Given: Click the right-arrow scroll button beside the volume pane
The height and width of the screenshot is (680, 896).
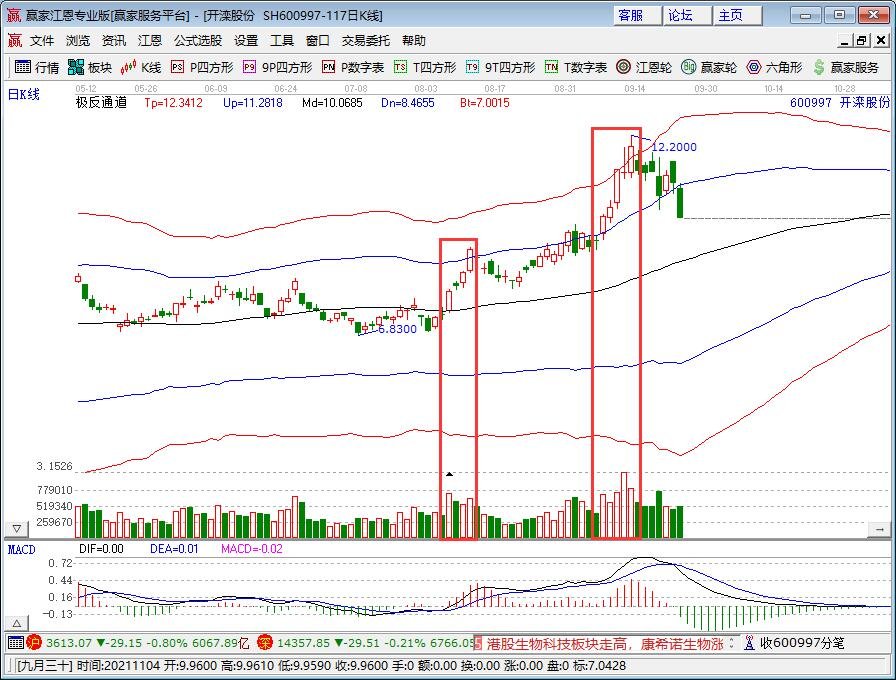Looking at the screenshot, I should coord(879,530).
